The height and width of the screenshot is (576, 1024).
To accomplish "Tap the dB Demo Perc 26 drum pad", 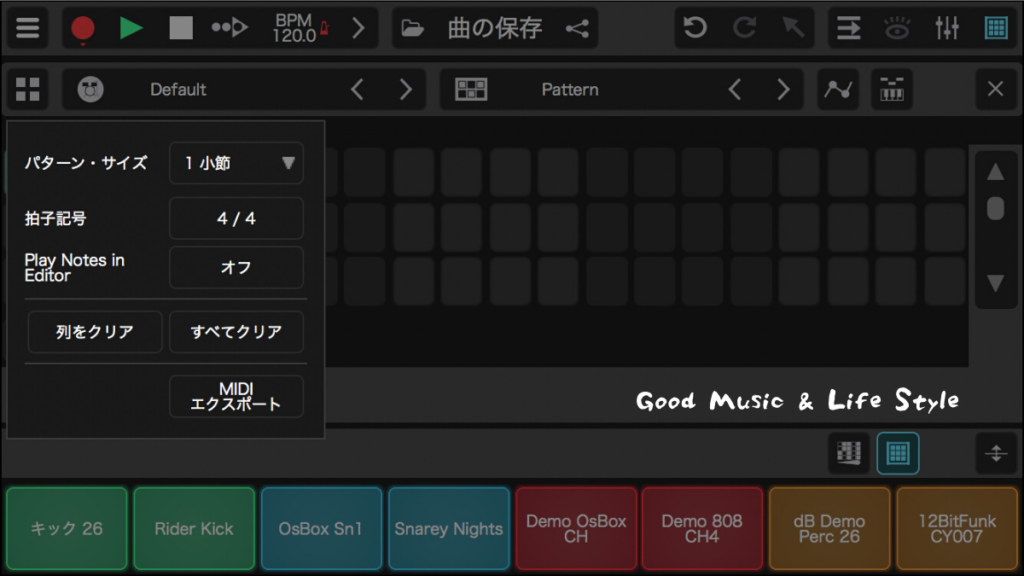I will coord(829,528).
